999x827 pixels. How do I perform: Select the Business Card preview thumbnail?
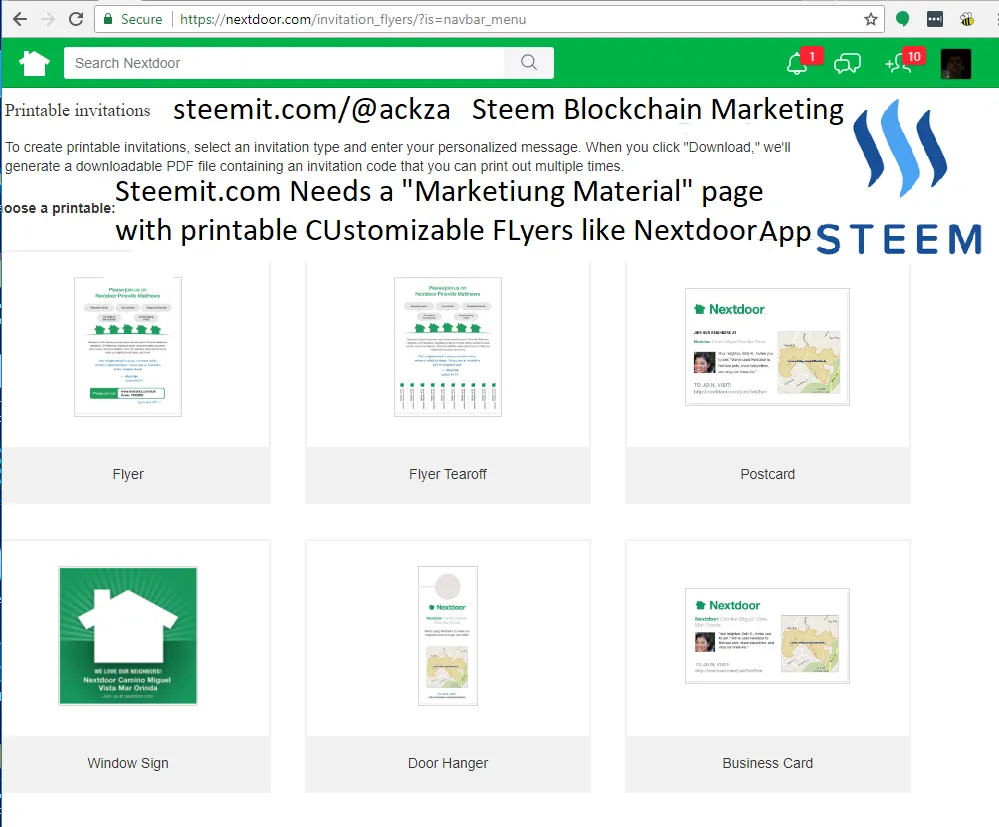coord(767,636)
